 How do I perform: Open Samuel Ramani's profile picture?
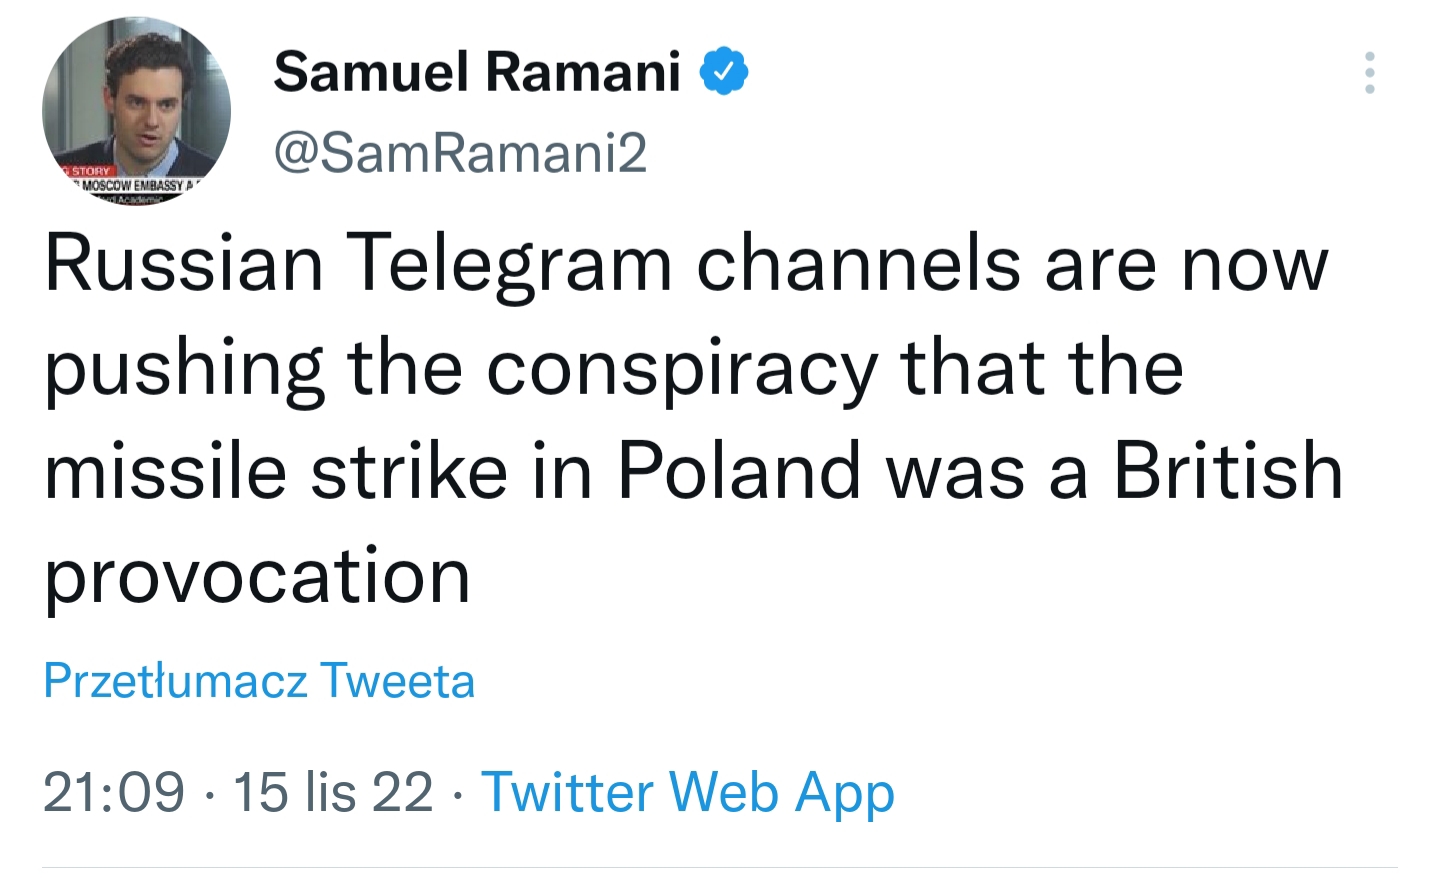[136, 111]
